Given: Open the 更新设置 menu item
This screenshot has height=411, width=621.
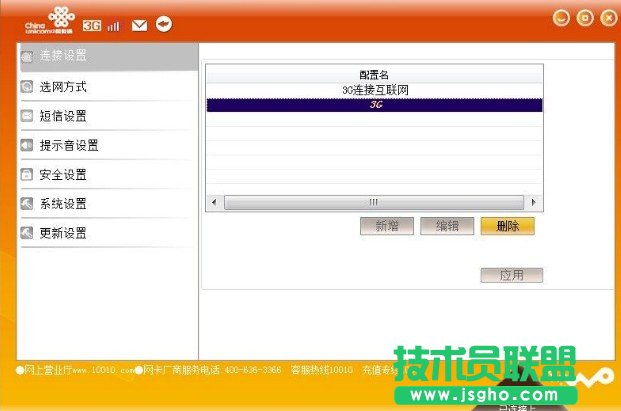Looking at the screenshot, I should (109, 233).
